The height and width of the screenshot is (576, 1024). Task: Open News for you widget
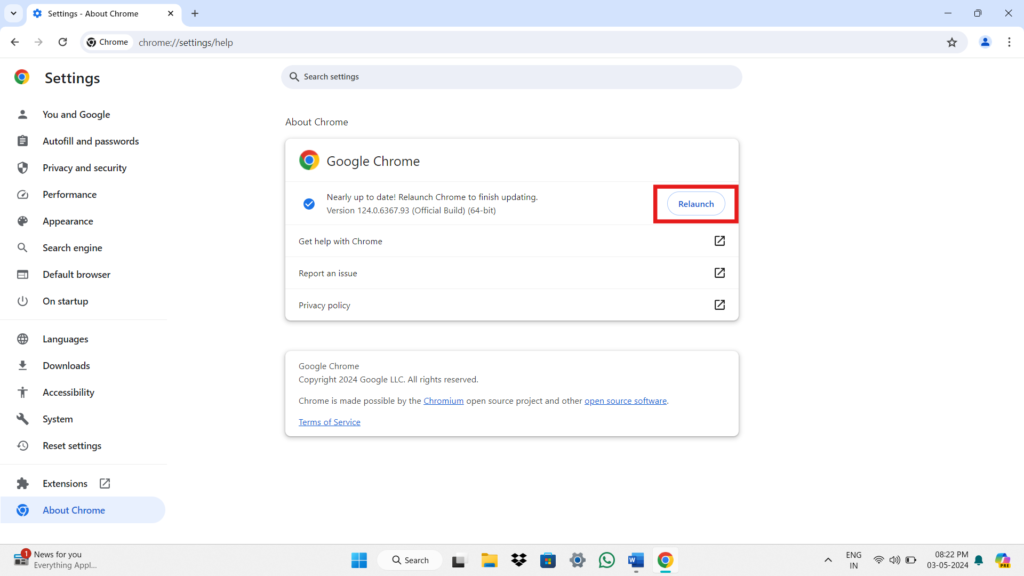click(x=57, y=560)
